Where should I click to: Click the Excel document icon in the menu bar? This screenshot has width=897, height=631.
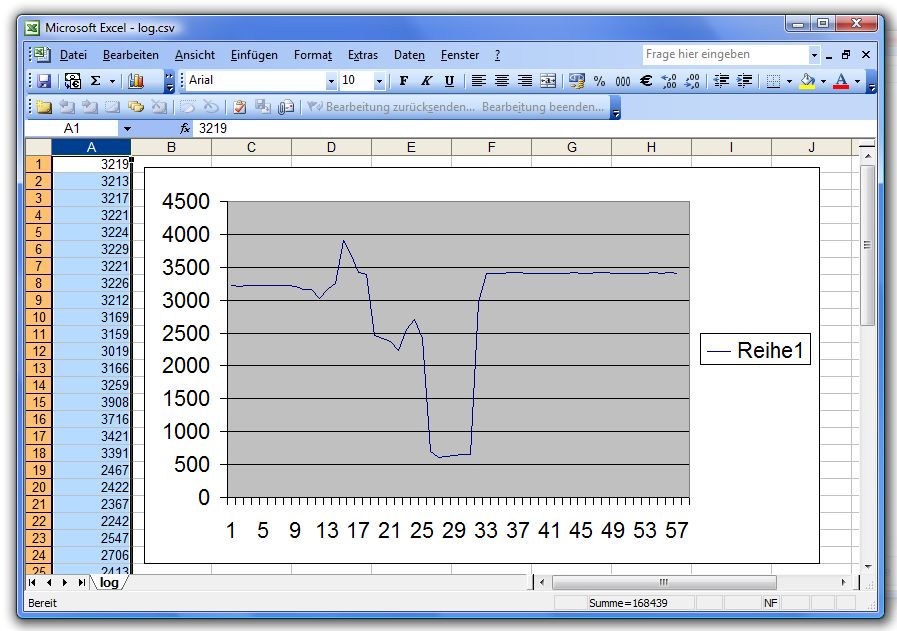[x=41, y=55]
